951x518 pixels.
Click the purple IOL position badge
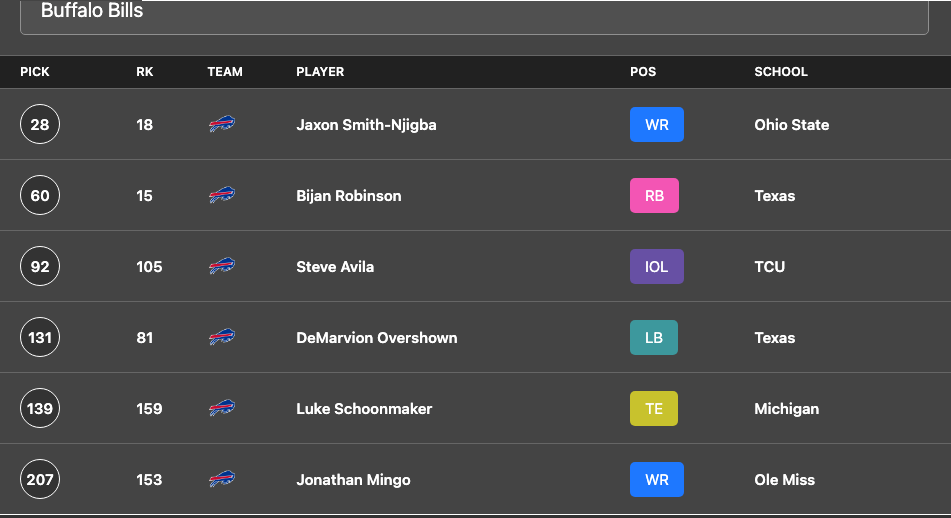[657, 266]
